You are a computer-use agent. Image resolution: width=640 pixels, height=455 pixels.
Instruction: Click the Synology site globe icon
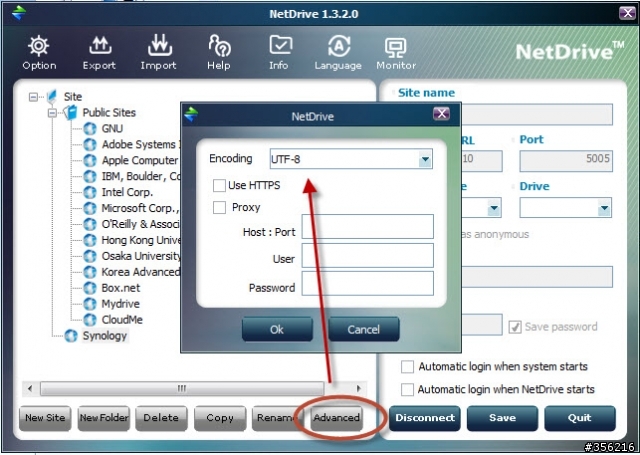point(71,335)
